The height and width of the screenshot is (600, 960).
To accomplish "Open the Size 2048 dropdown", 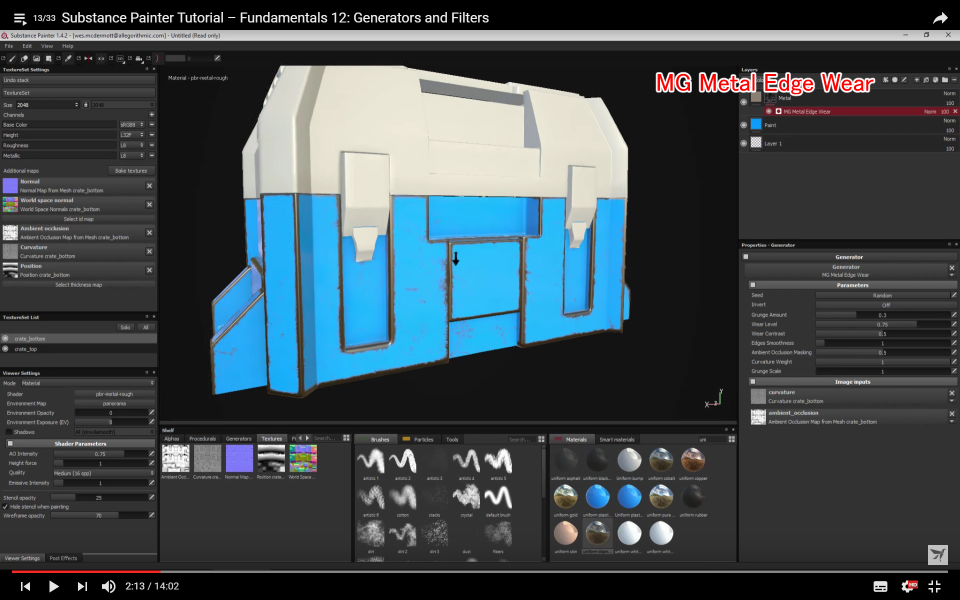I will tap(48, 105).
